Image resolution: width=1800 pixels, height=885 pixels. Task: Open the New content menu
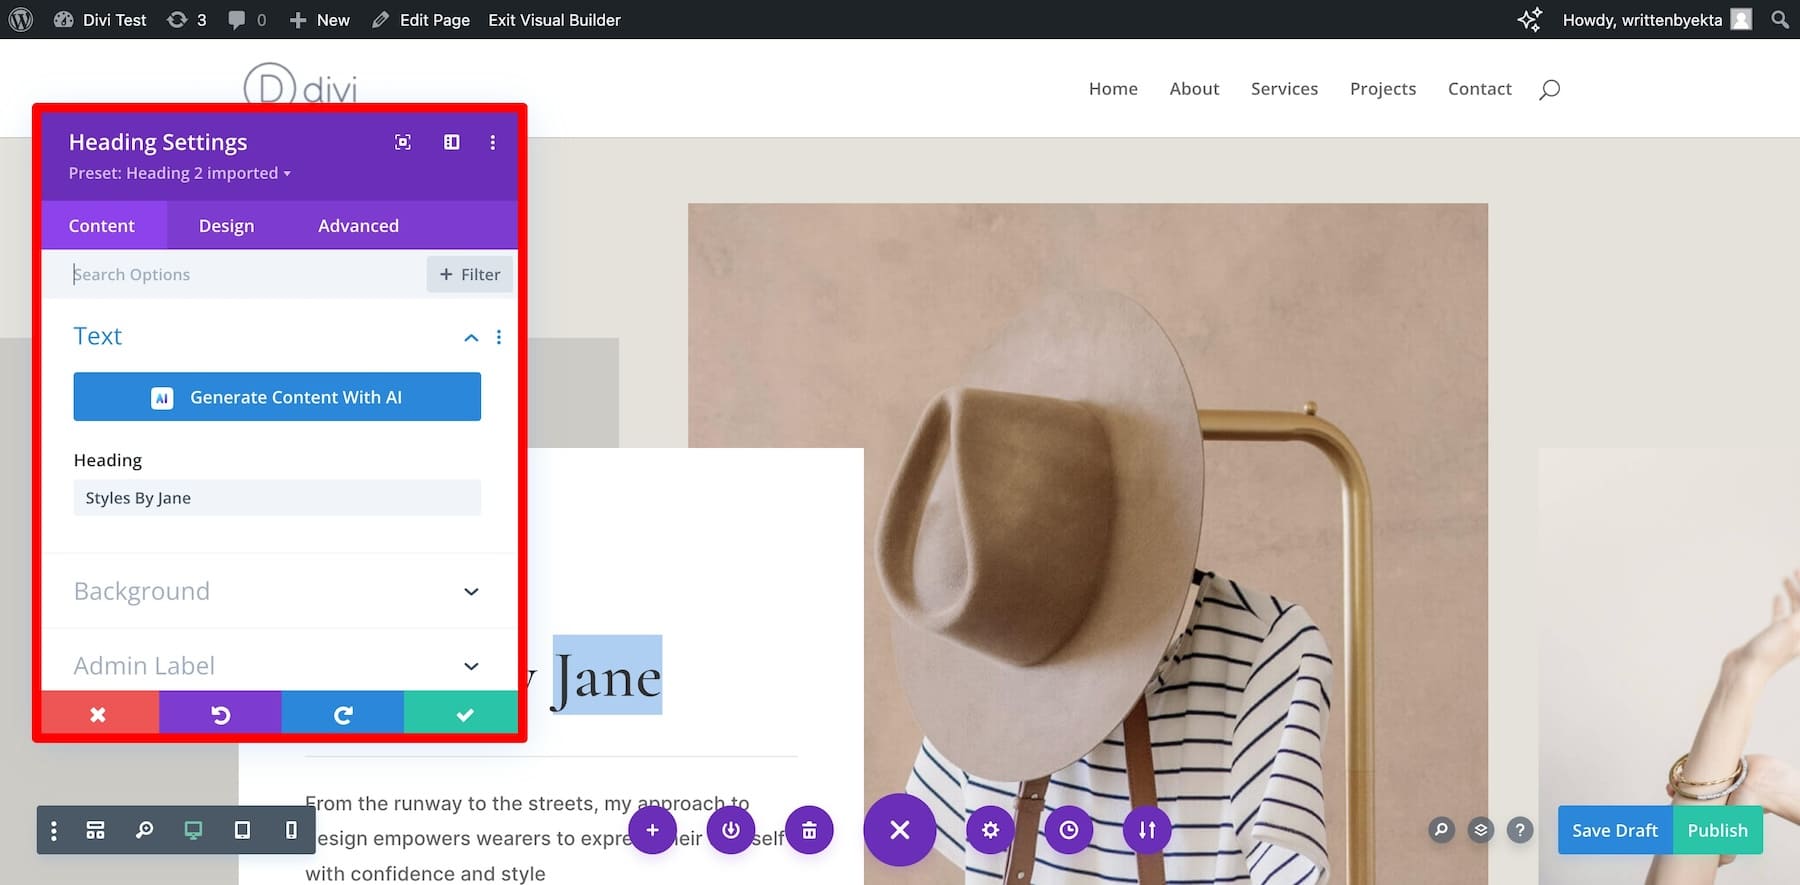pos(320,19)
